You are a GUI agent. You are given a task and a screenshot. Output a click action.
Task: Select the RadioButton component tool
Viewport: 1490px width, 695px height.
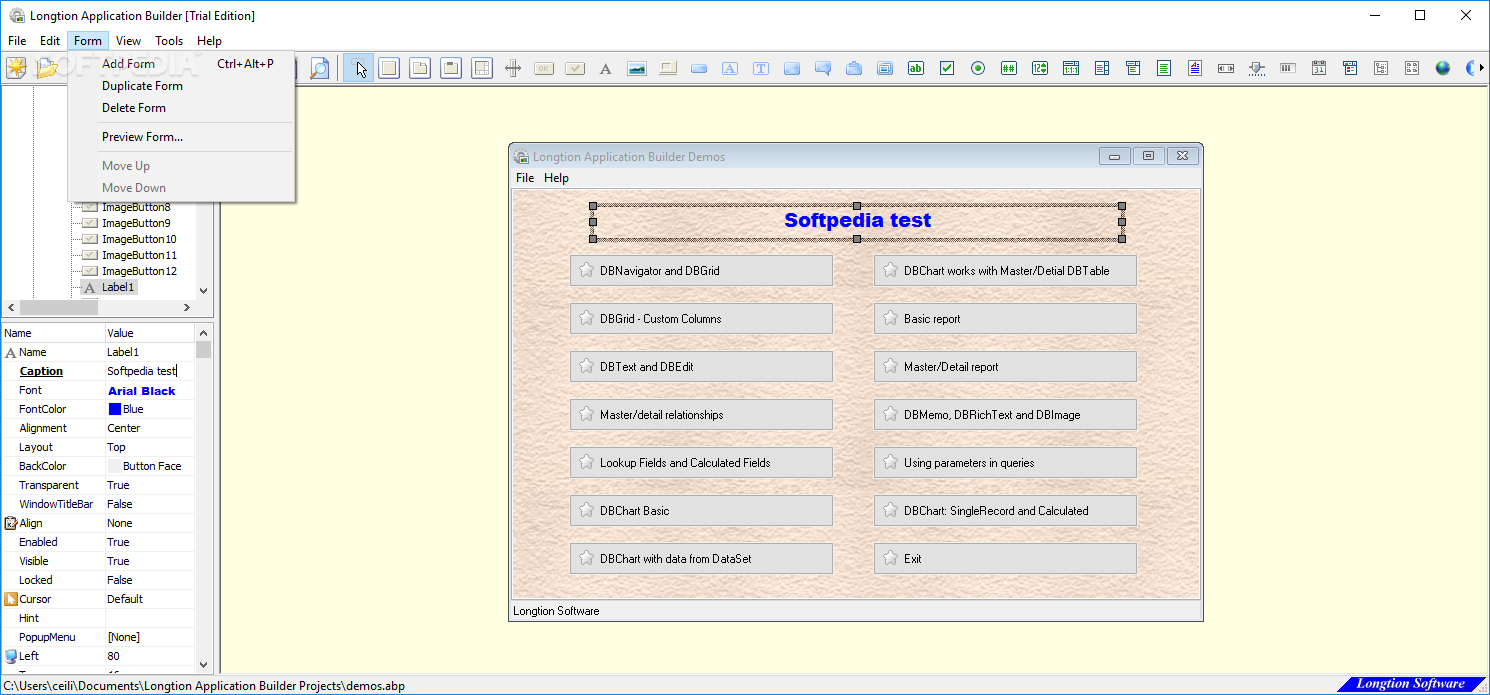point(978,68)
